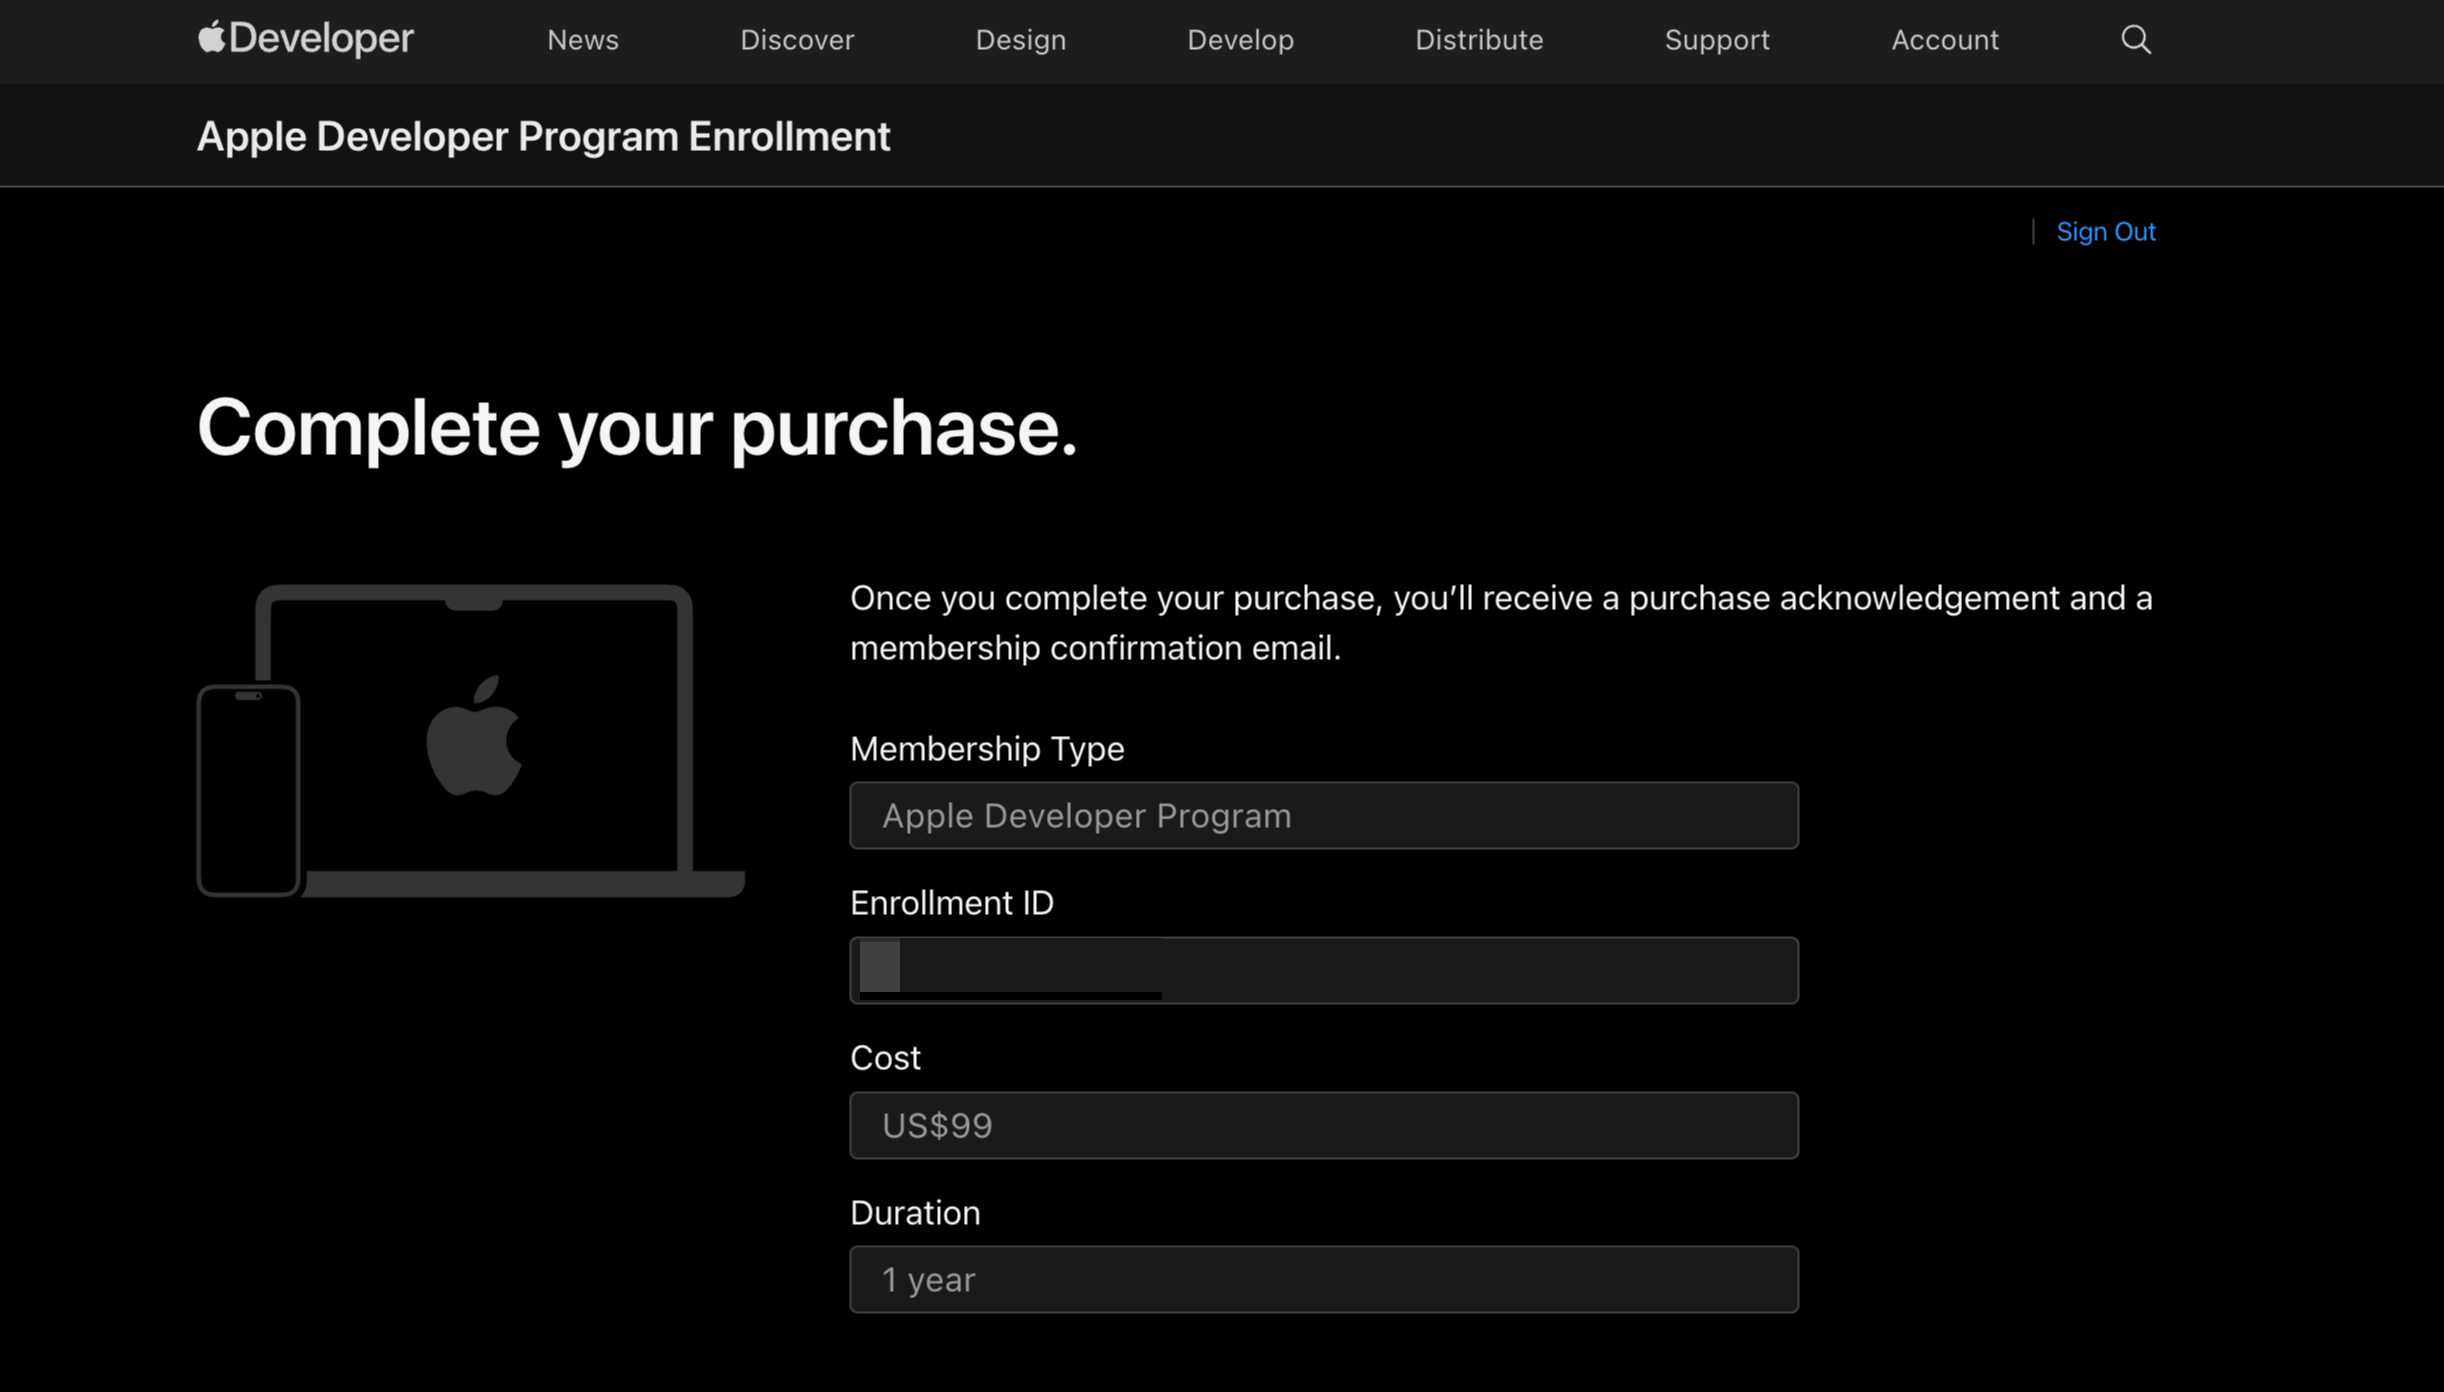This screenshot has height=1392, width=2444.
Task: Click the iPhone outline in illustration
Action: click(248, 790)
